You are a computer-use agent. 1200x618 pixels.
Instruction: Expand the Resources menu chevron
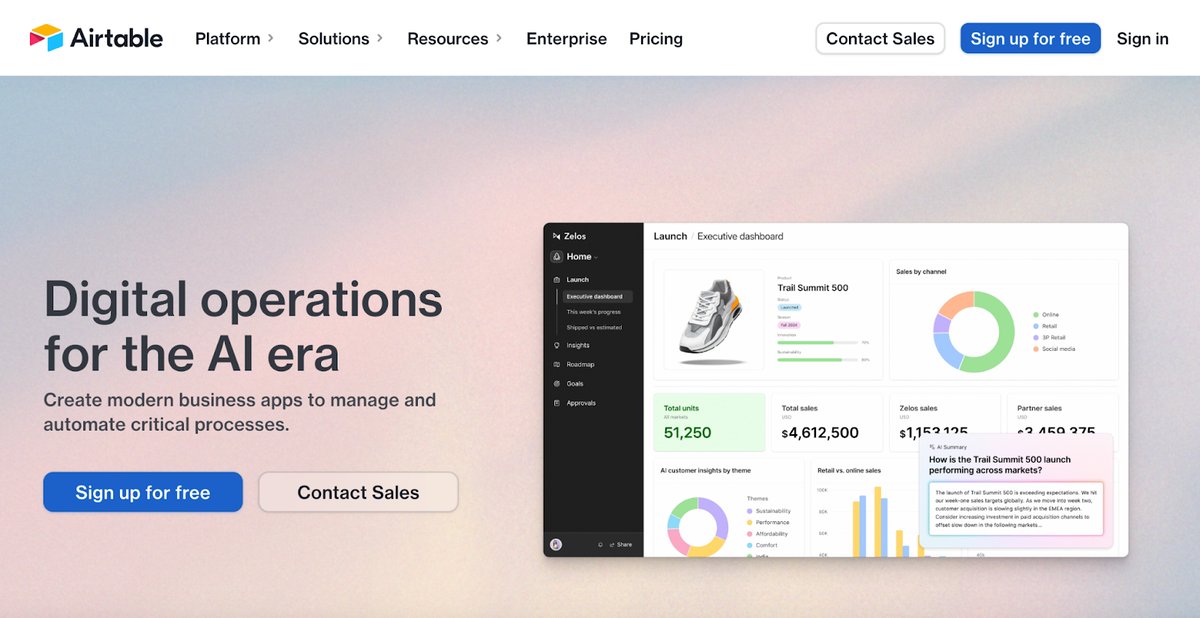pyautogui.click(x=498, y=38)
